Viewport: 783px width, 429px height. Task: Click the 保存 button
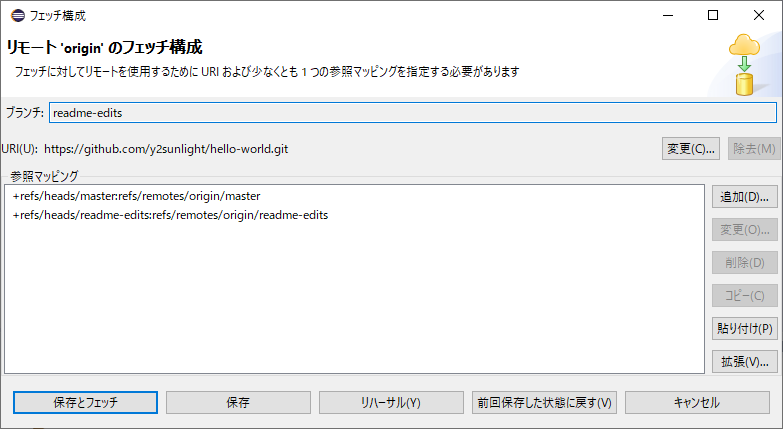(238, 402)
